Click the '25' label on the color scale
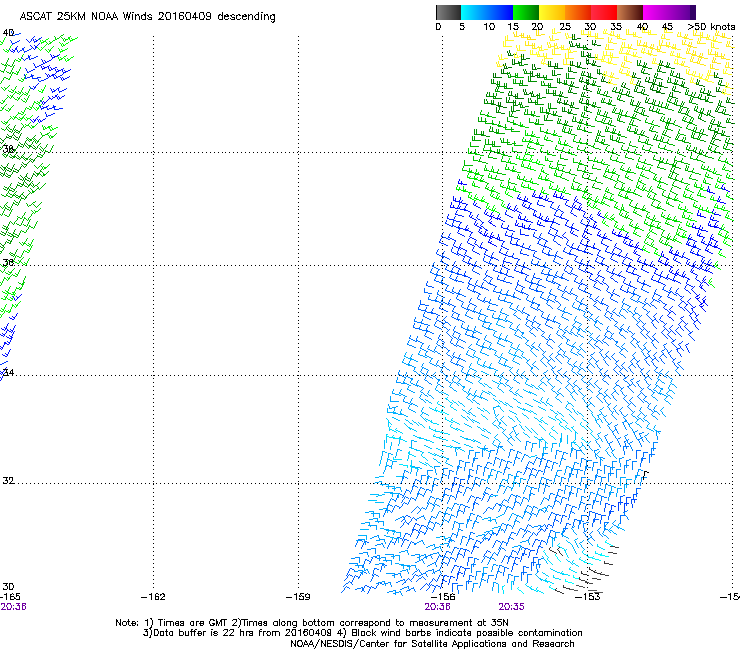The image size is (740, 650). tap(565, 27)
